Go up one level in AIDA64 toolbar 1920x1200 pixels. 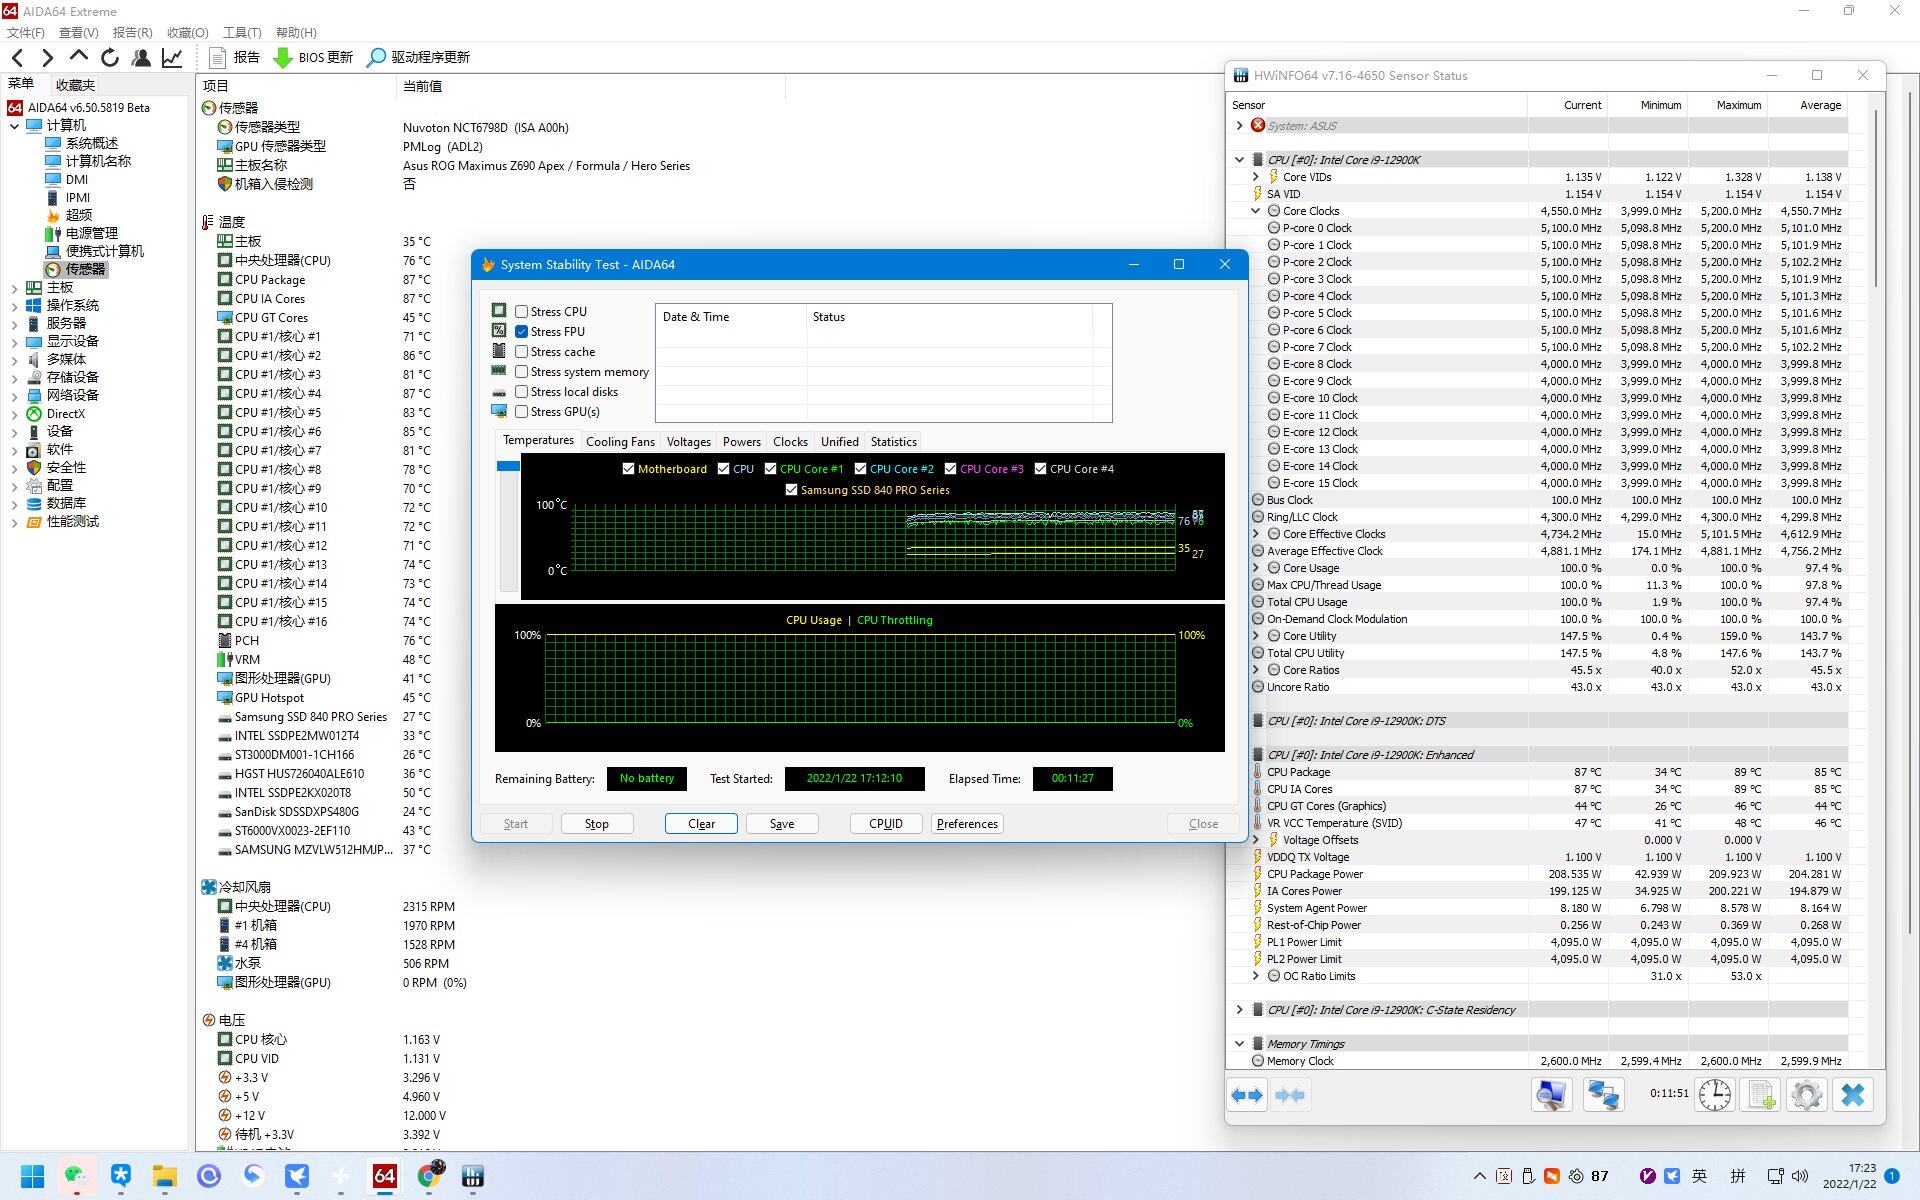(79, 57)
